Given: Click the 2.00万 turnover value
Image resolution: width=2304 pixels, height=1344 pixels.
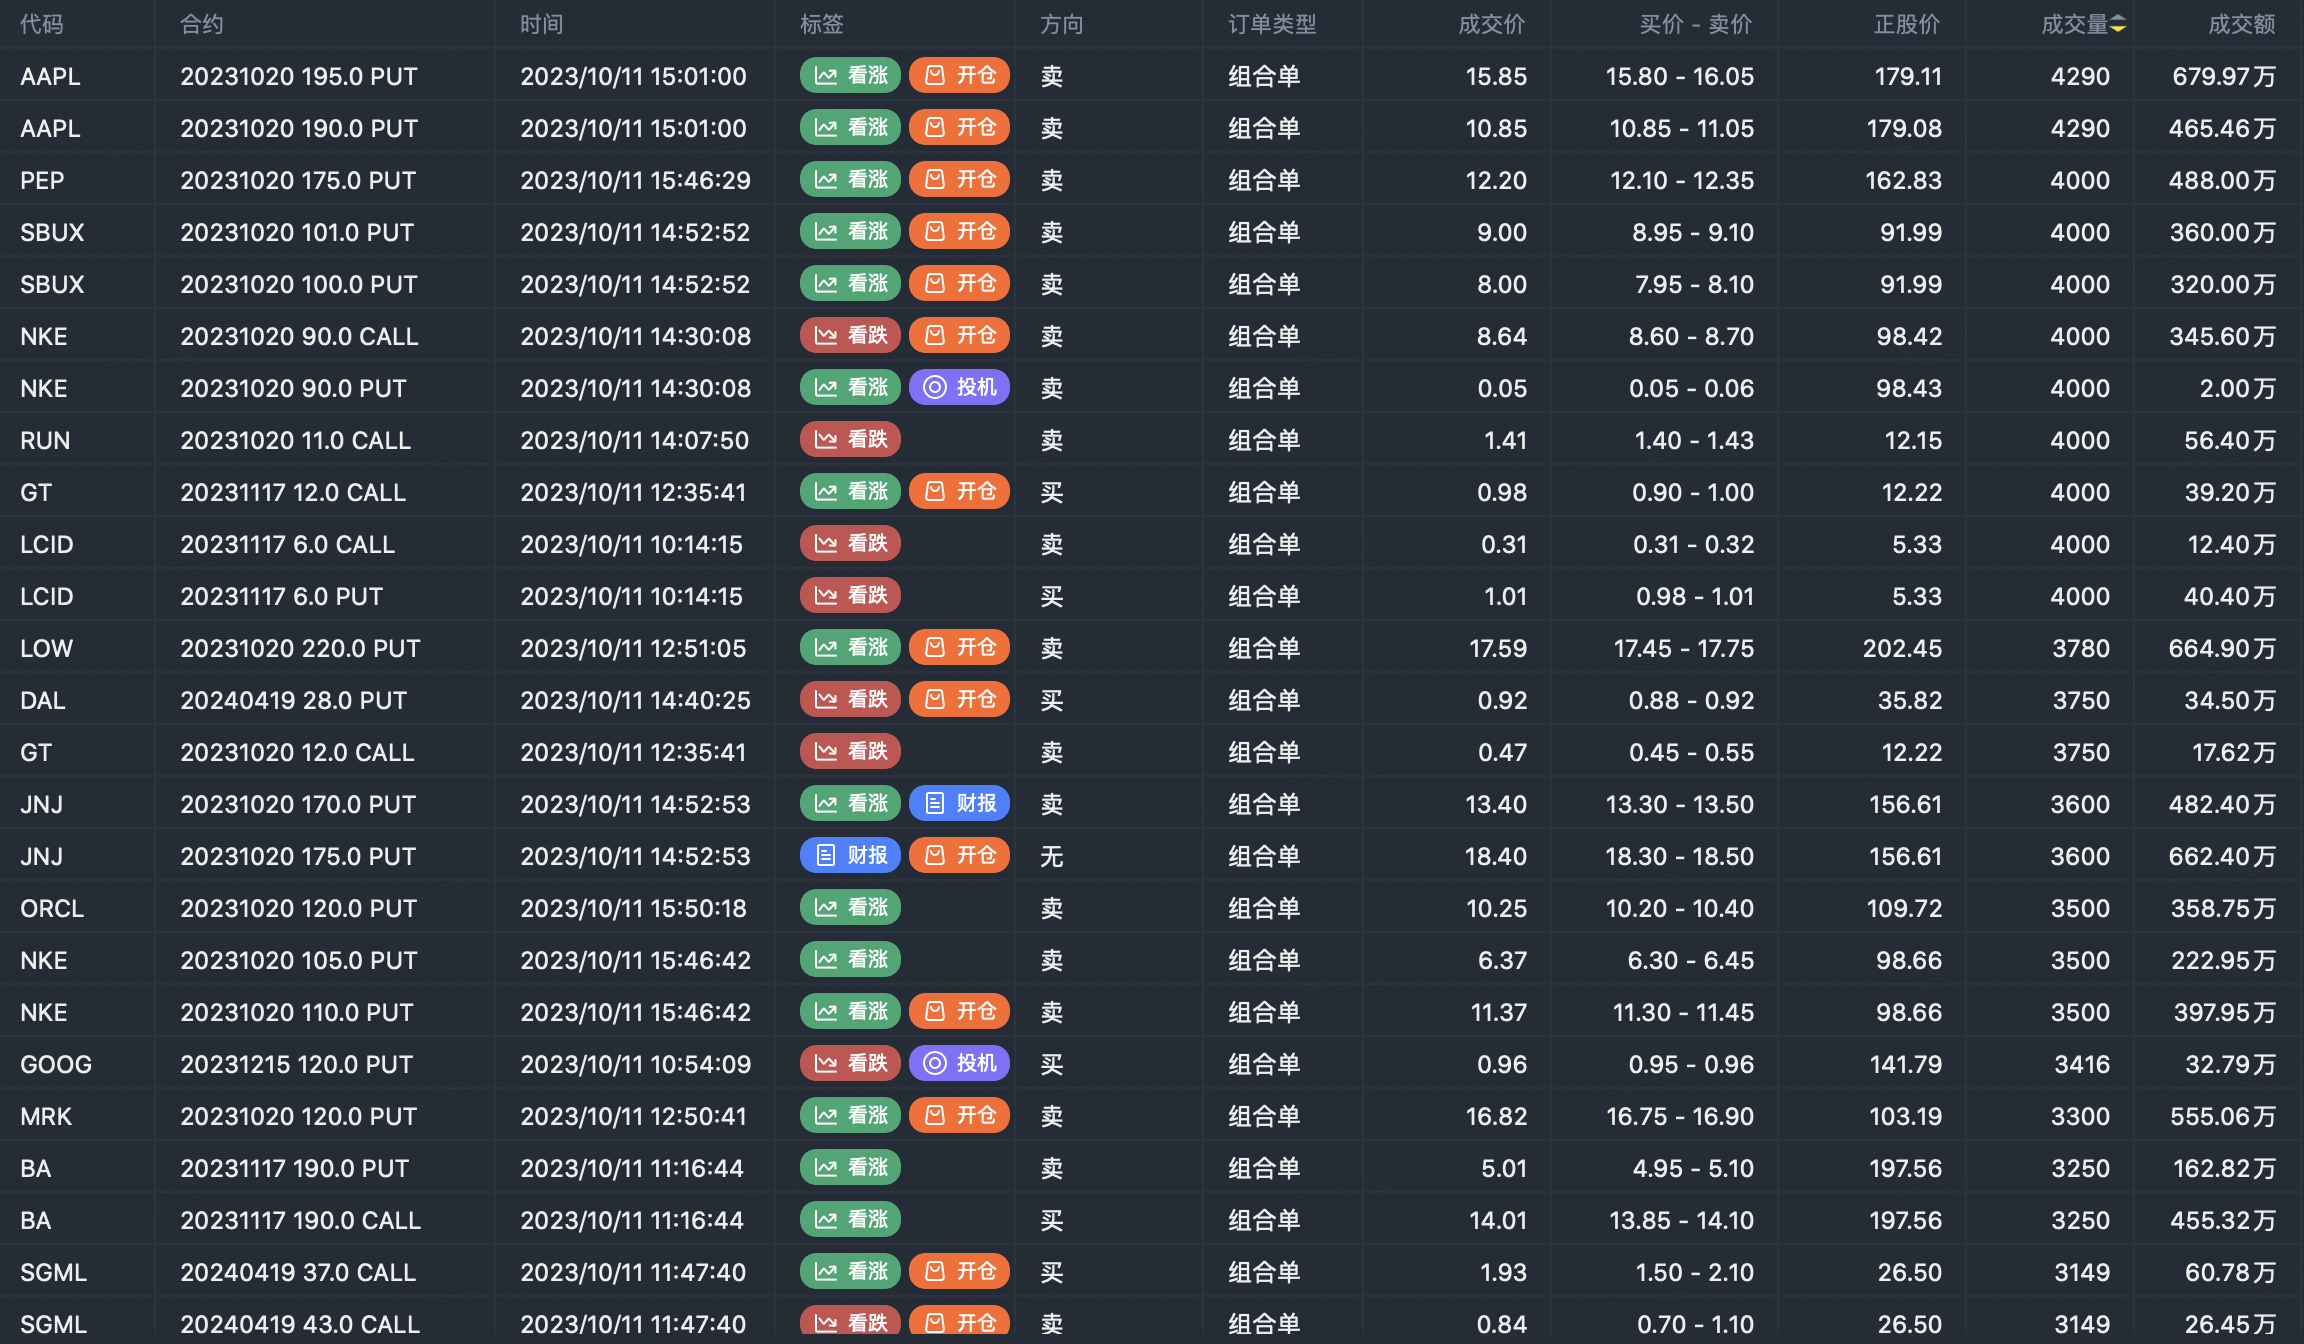Looking at the screenshot, I should 2238,388.
